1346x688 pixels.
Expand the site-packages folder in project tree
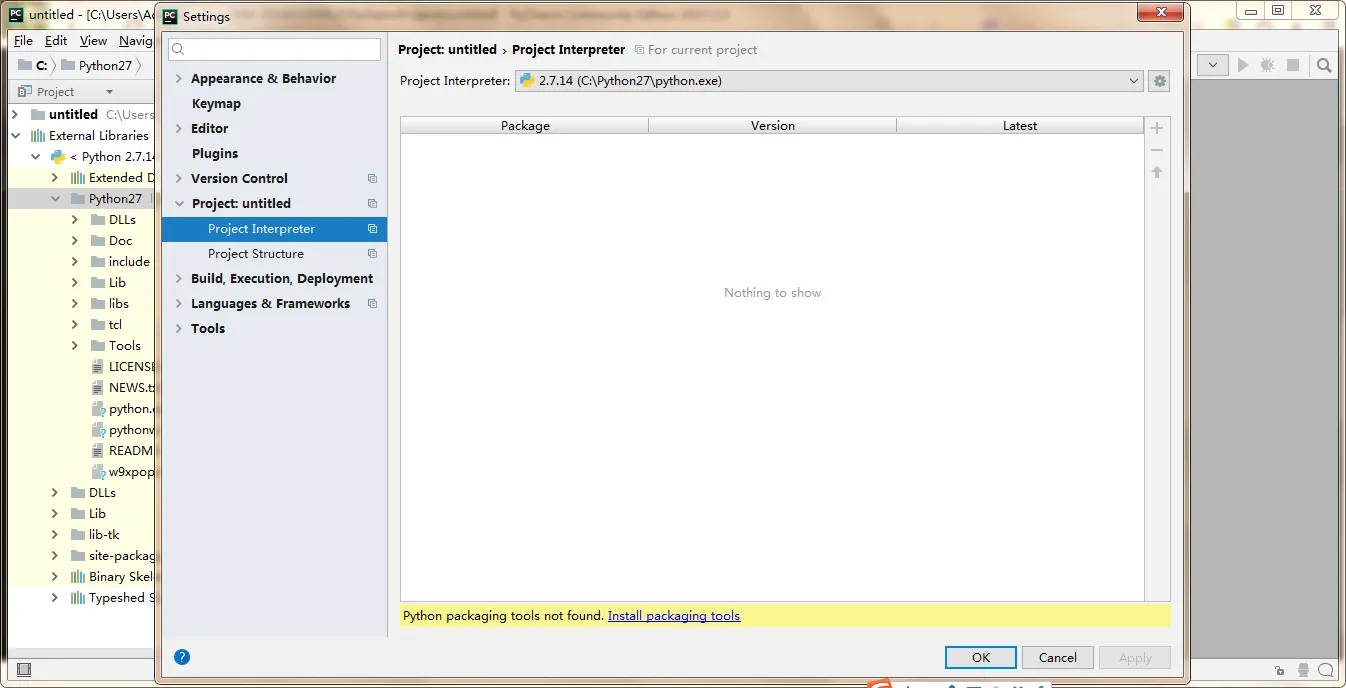55,556
